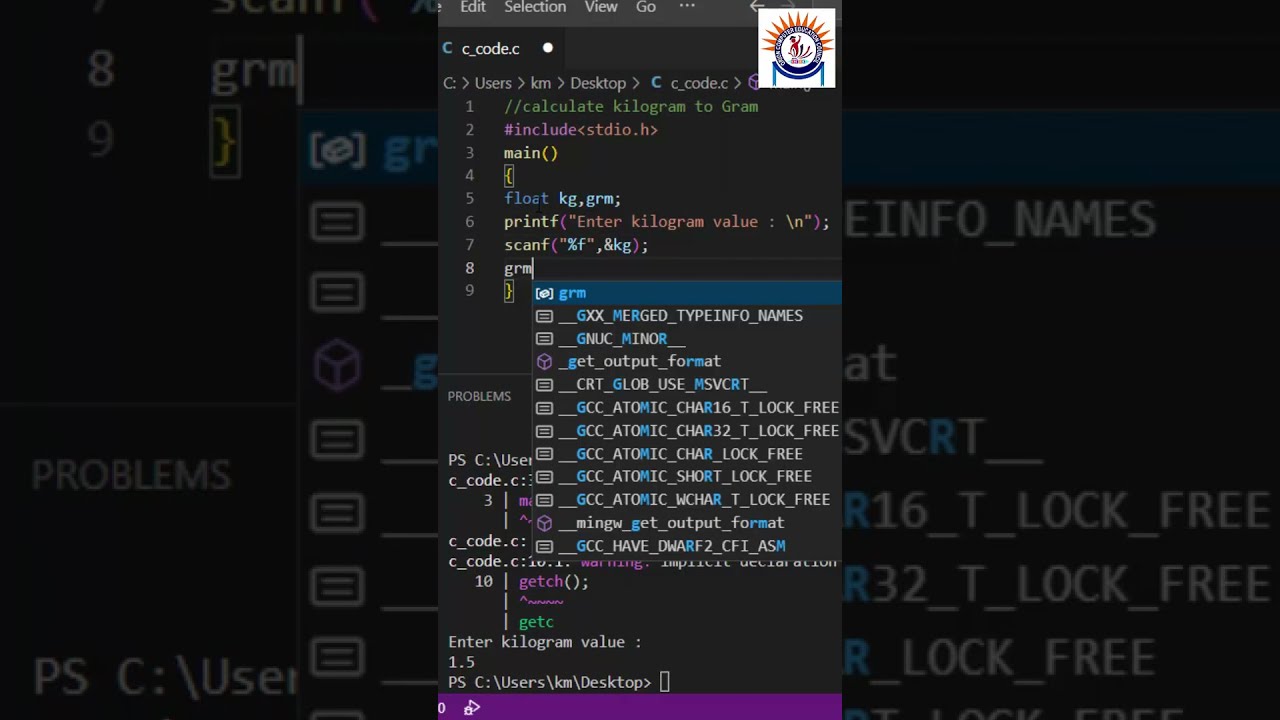This screenshot has height=720, width=1280.
Task: Choose __GXX_MERGED_TYPEINFO_NAMES suggestion
Action: point(687,316)
